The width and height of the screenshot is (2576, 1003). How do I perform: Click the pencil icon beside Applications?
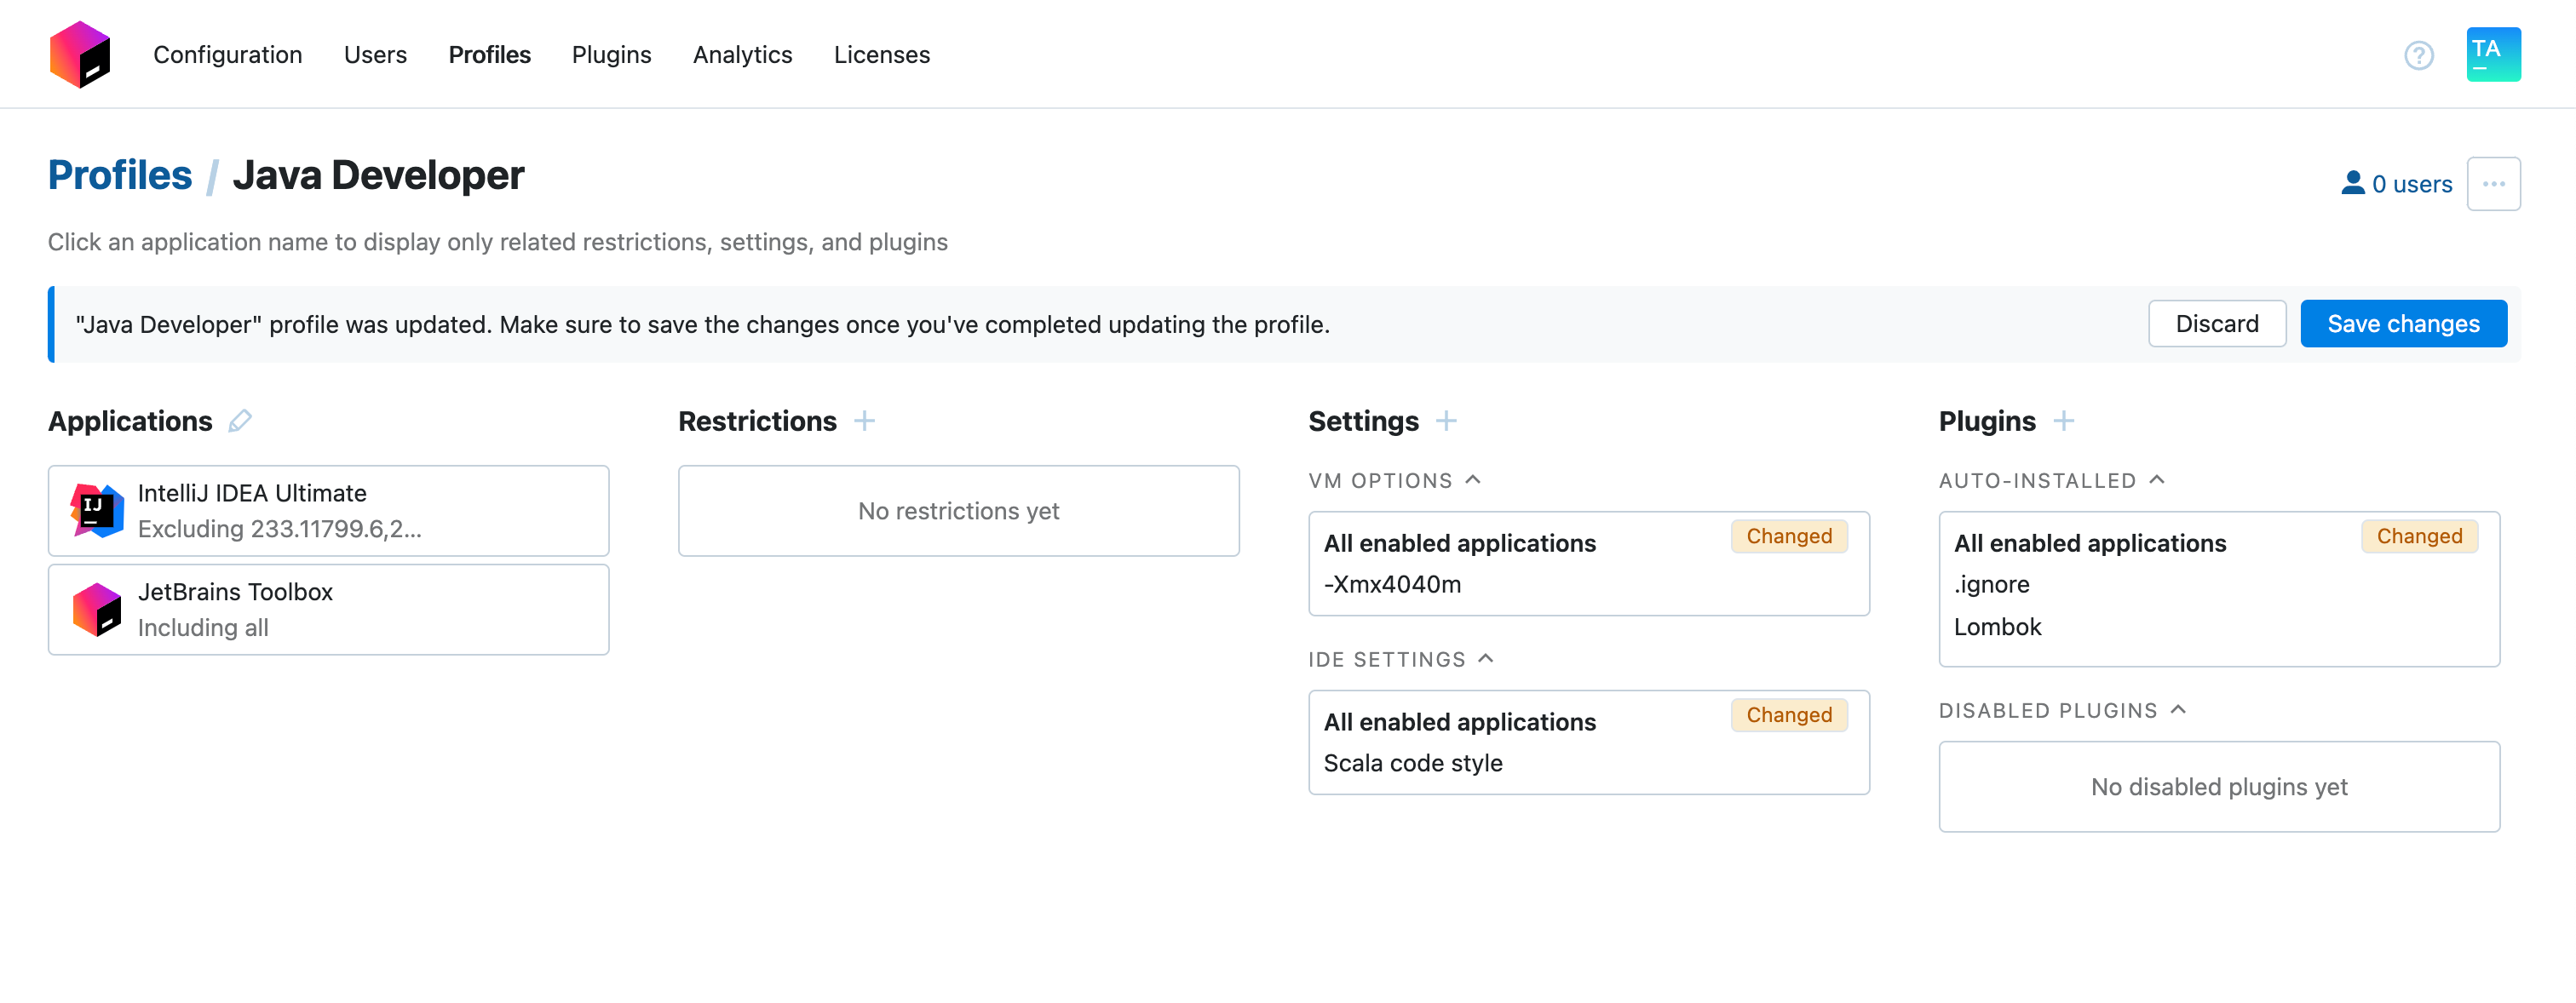pyautogui.click(x=240, y=421)
